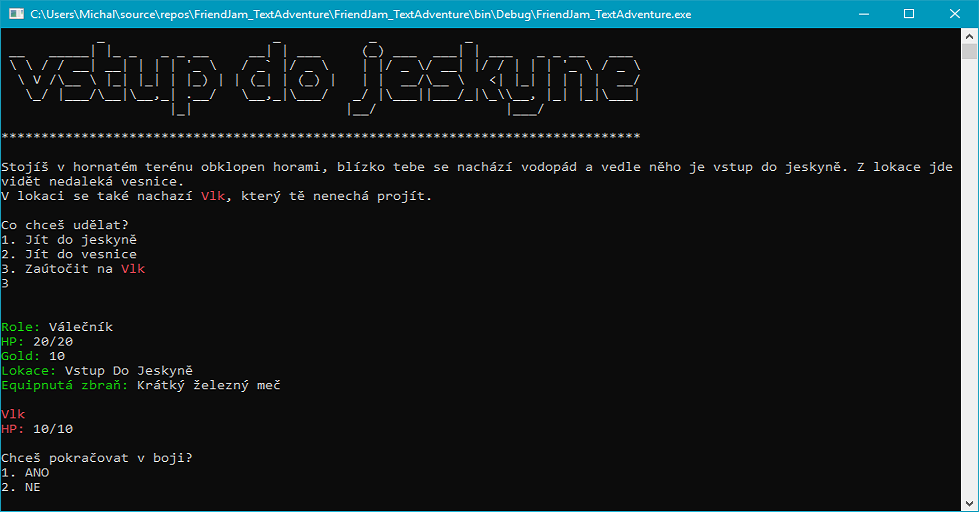Click the scrollbar up arrow

click(969, 37)
